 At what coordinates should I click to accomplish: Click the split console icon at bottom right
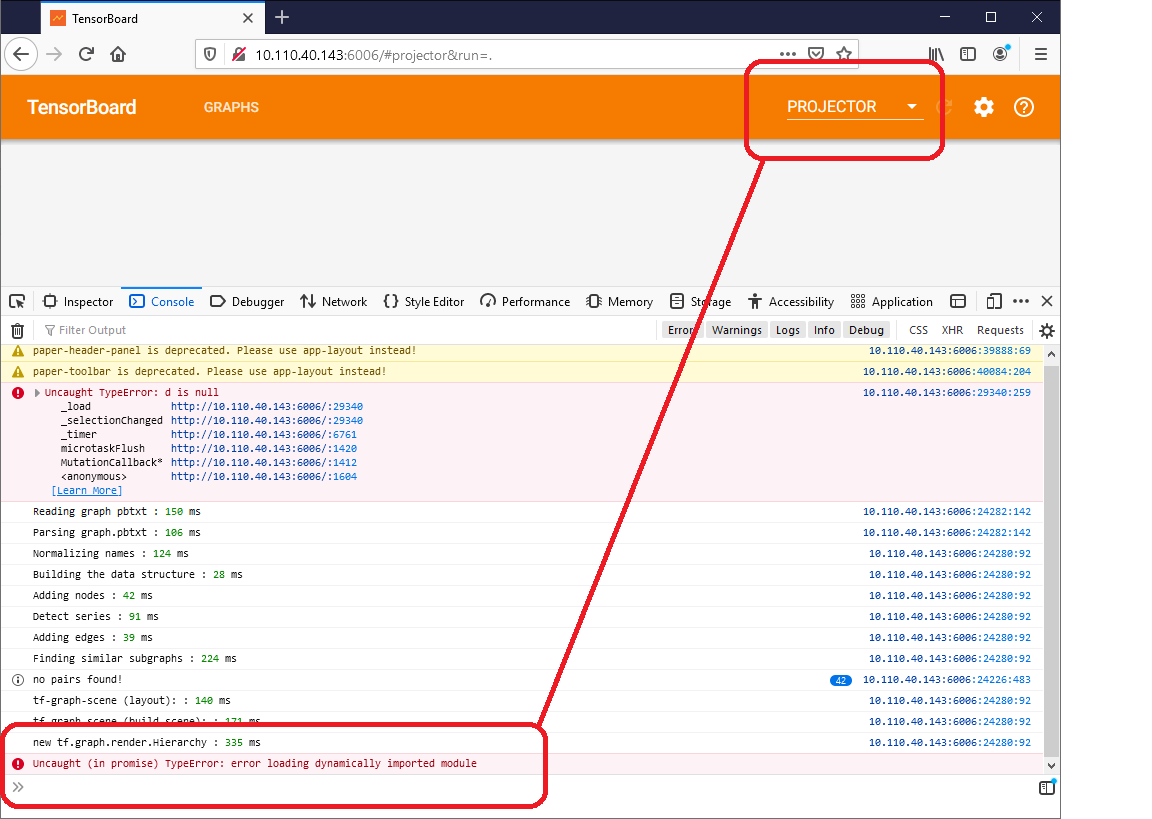1046,787
